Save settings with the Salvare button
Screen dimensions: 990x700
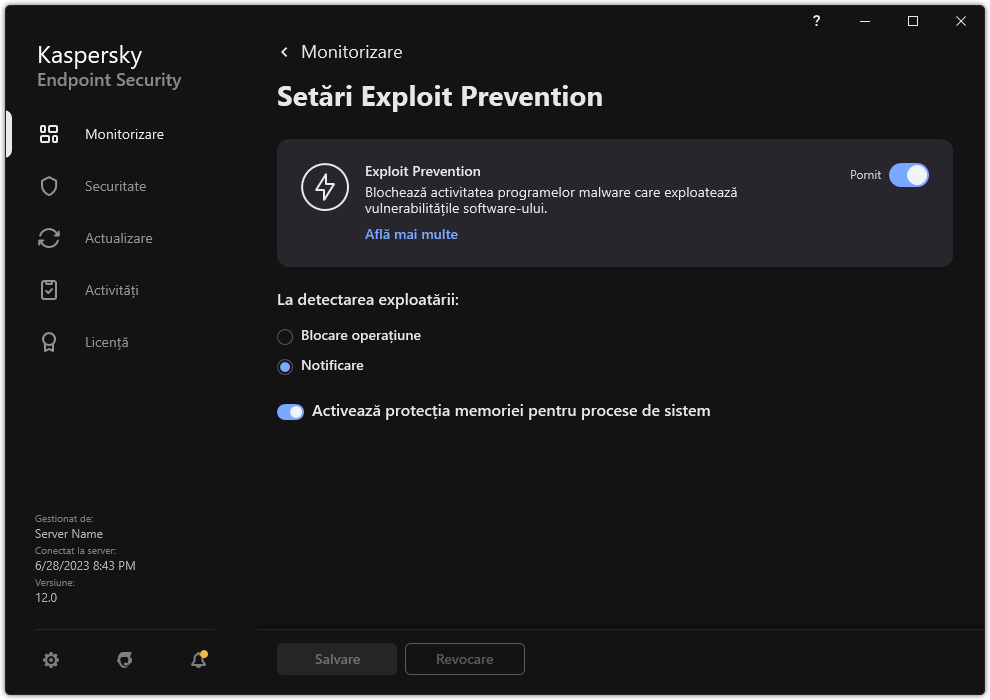click(336, 659)
